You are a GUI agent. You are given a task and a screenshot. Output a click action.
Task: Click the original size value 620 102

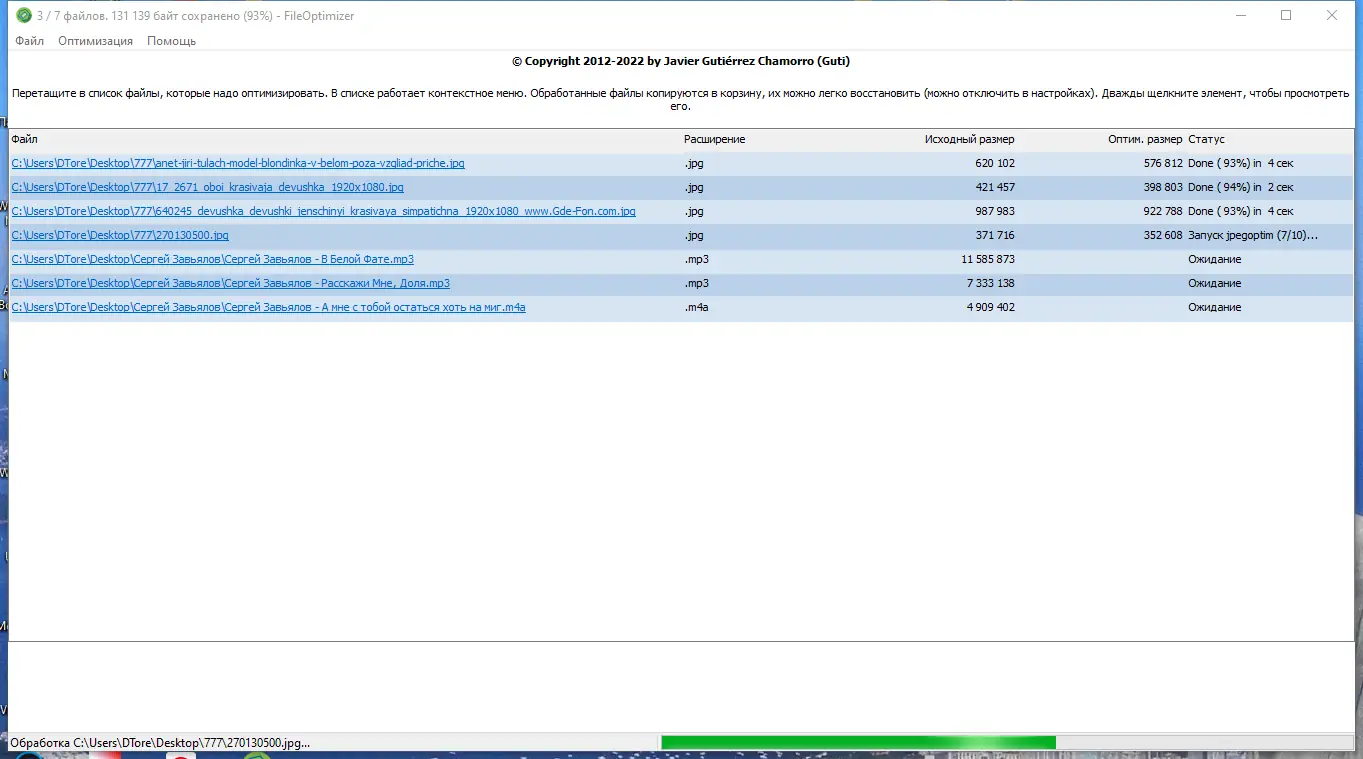995,163
